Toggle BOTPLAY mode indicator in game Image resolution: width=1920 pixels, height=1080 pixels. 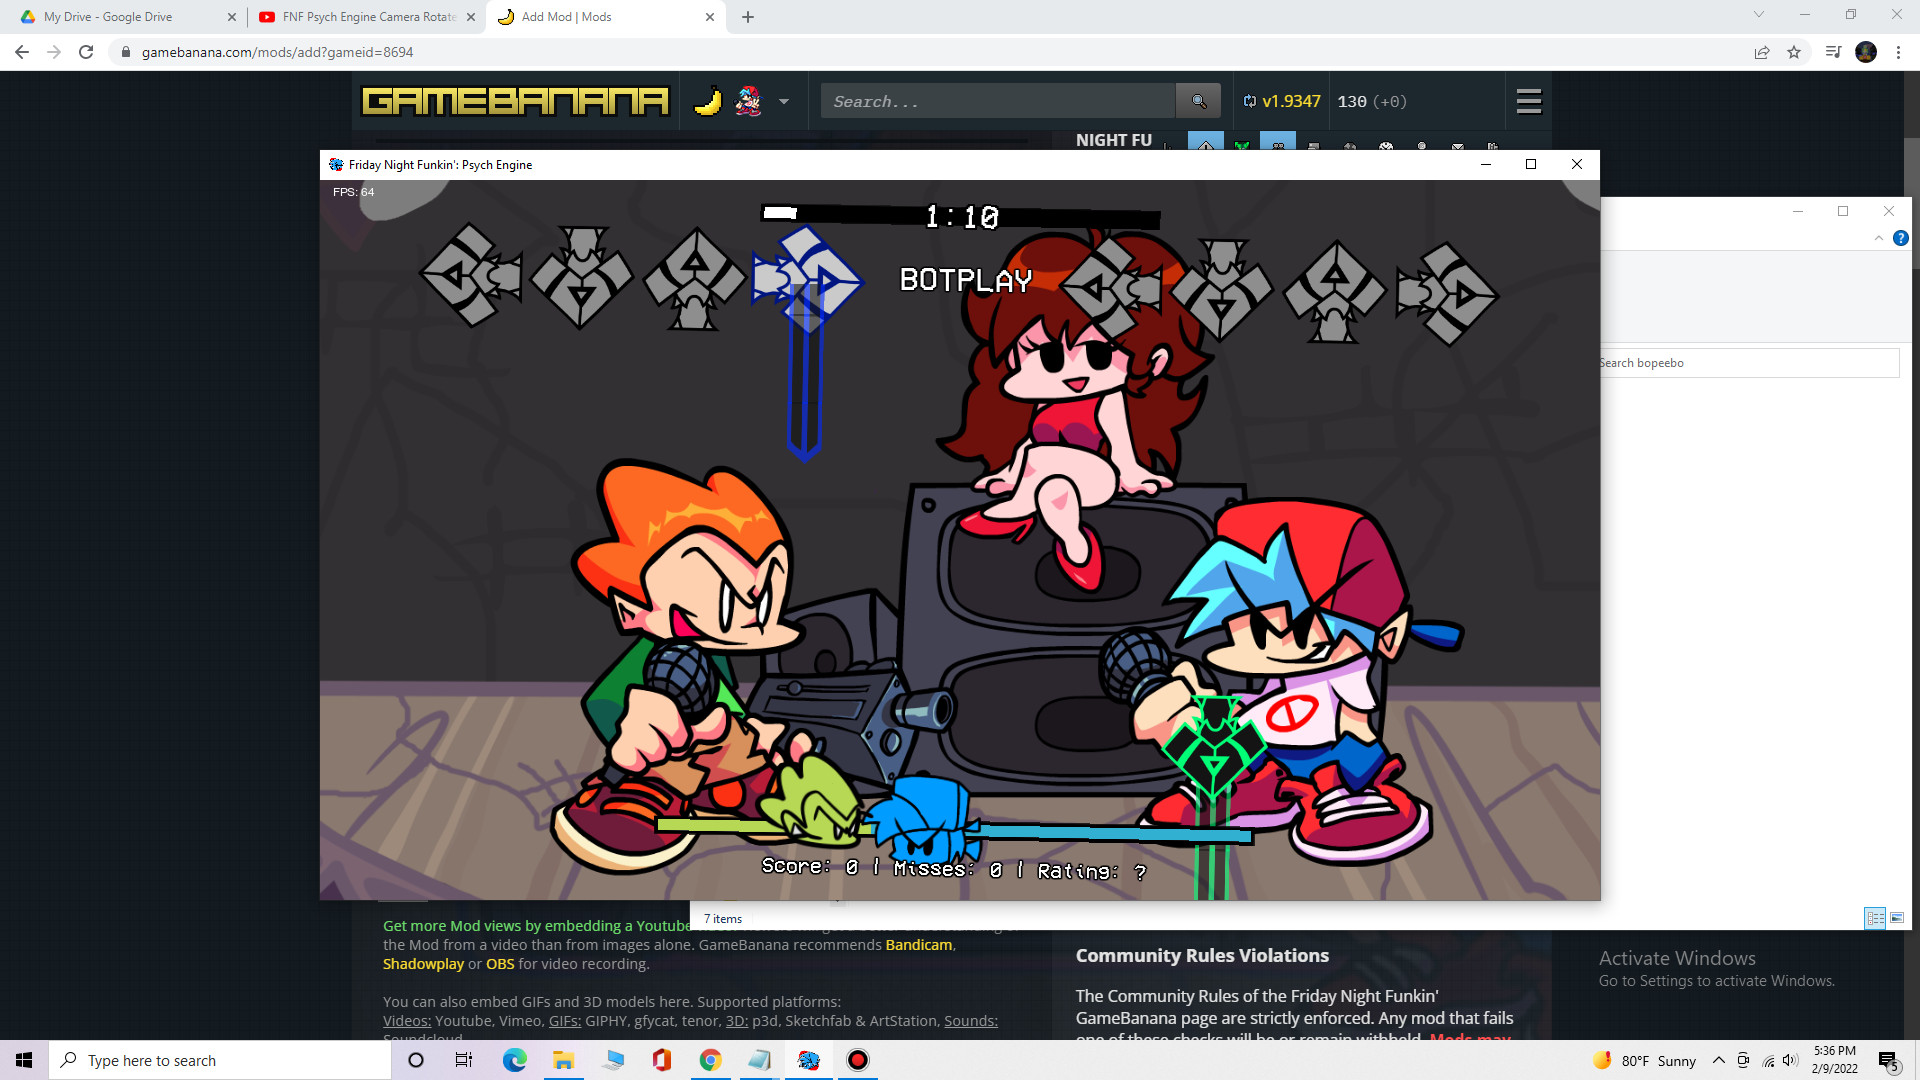[963, 280]
